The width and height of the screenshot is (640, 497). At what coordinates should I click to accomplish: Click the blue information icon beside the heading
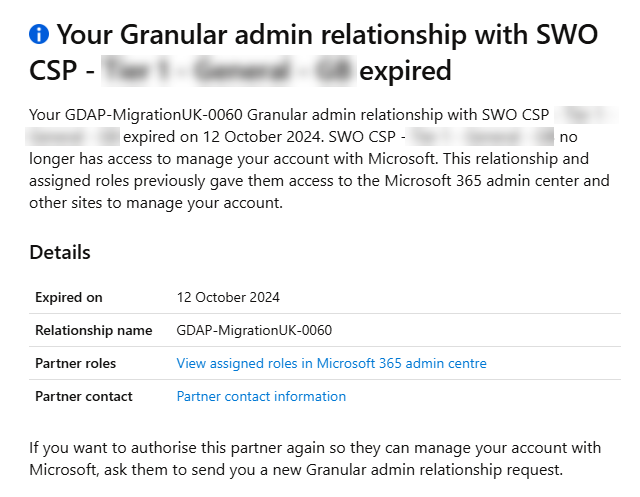[39, 35]
